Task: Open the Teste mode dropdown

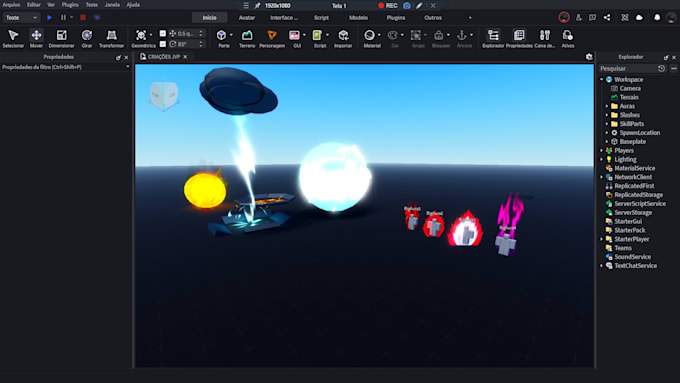Action: tap(21, 18)
